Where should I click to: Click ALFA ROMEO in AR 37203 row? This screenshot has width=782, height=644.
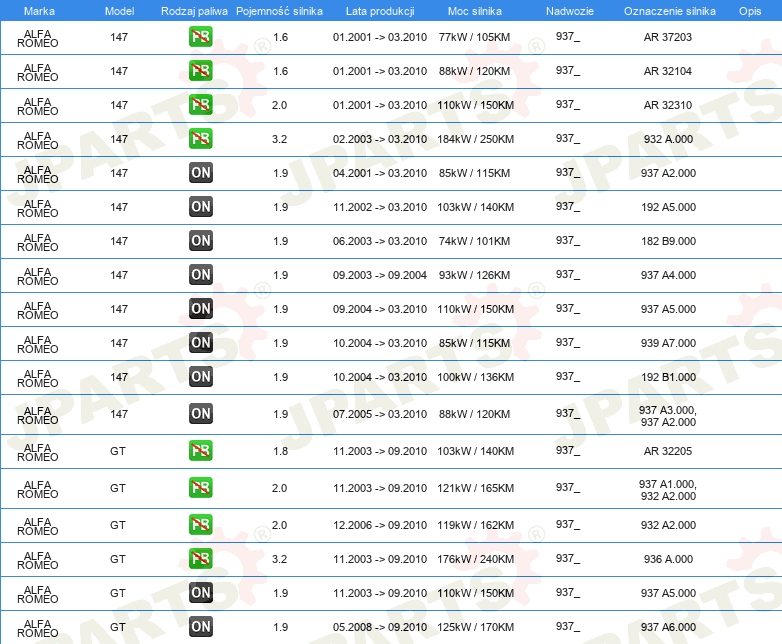tap(37, 38)
